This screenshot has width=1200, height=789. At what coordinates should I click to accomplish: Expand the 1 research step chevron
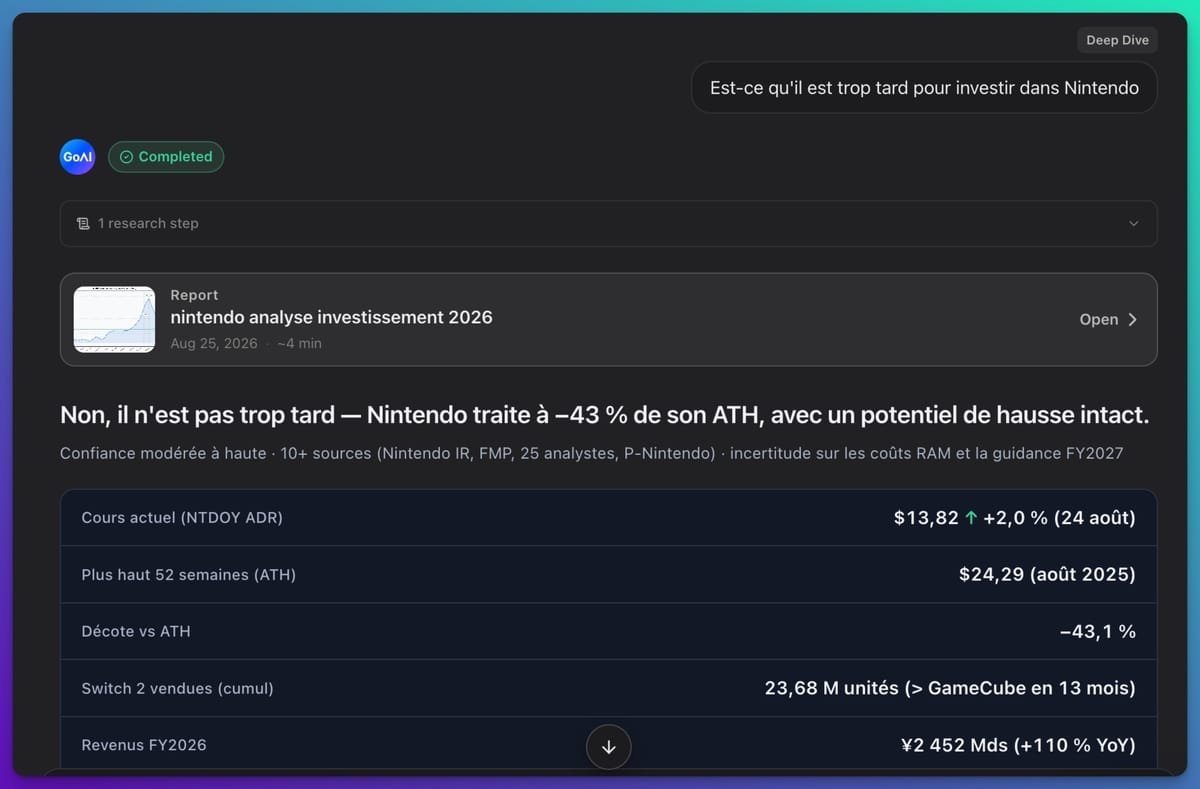point(1133,224)
